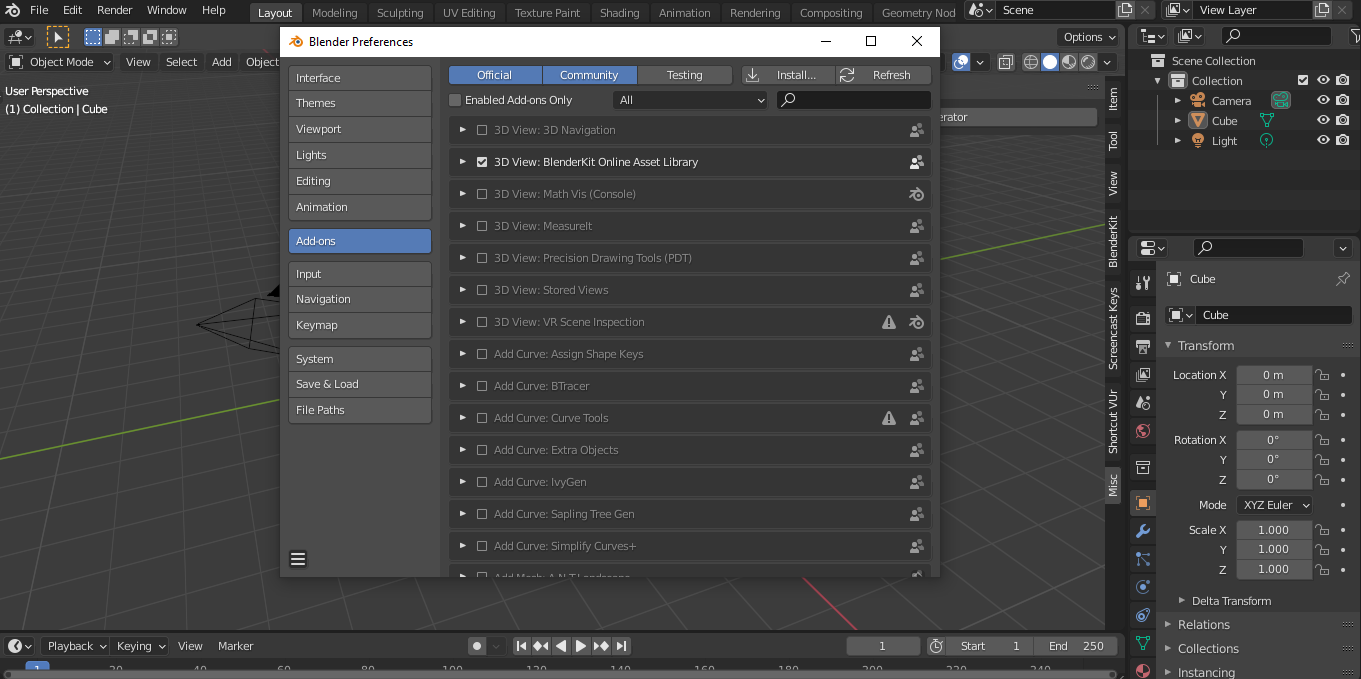The height and width of the screenshot is (679, 1361).
Task: Open the Keymap preferences section
Action: [x=360, y=325]
